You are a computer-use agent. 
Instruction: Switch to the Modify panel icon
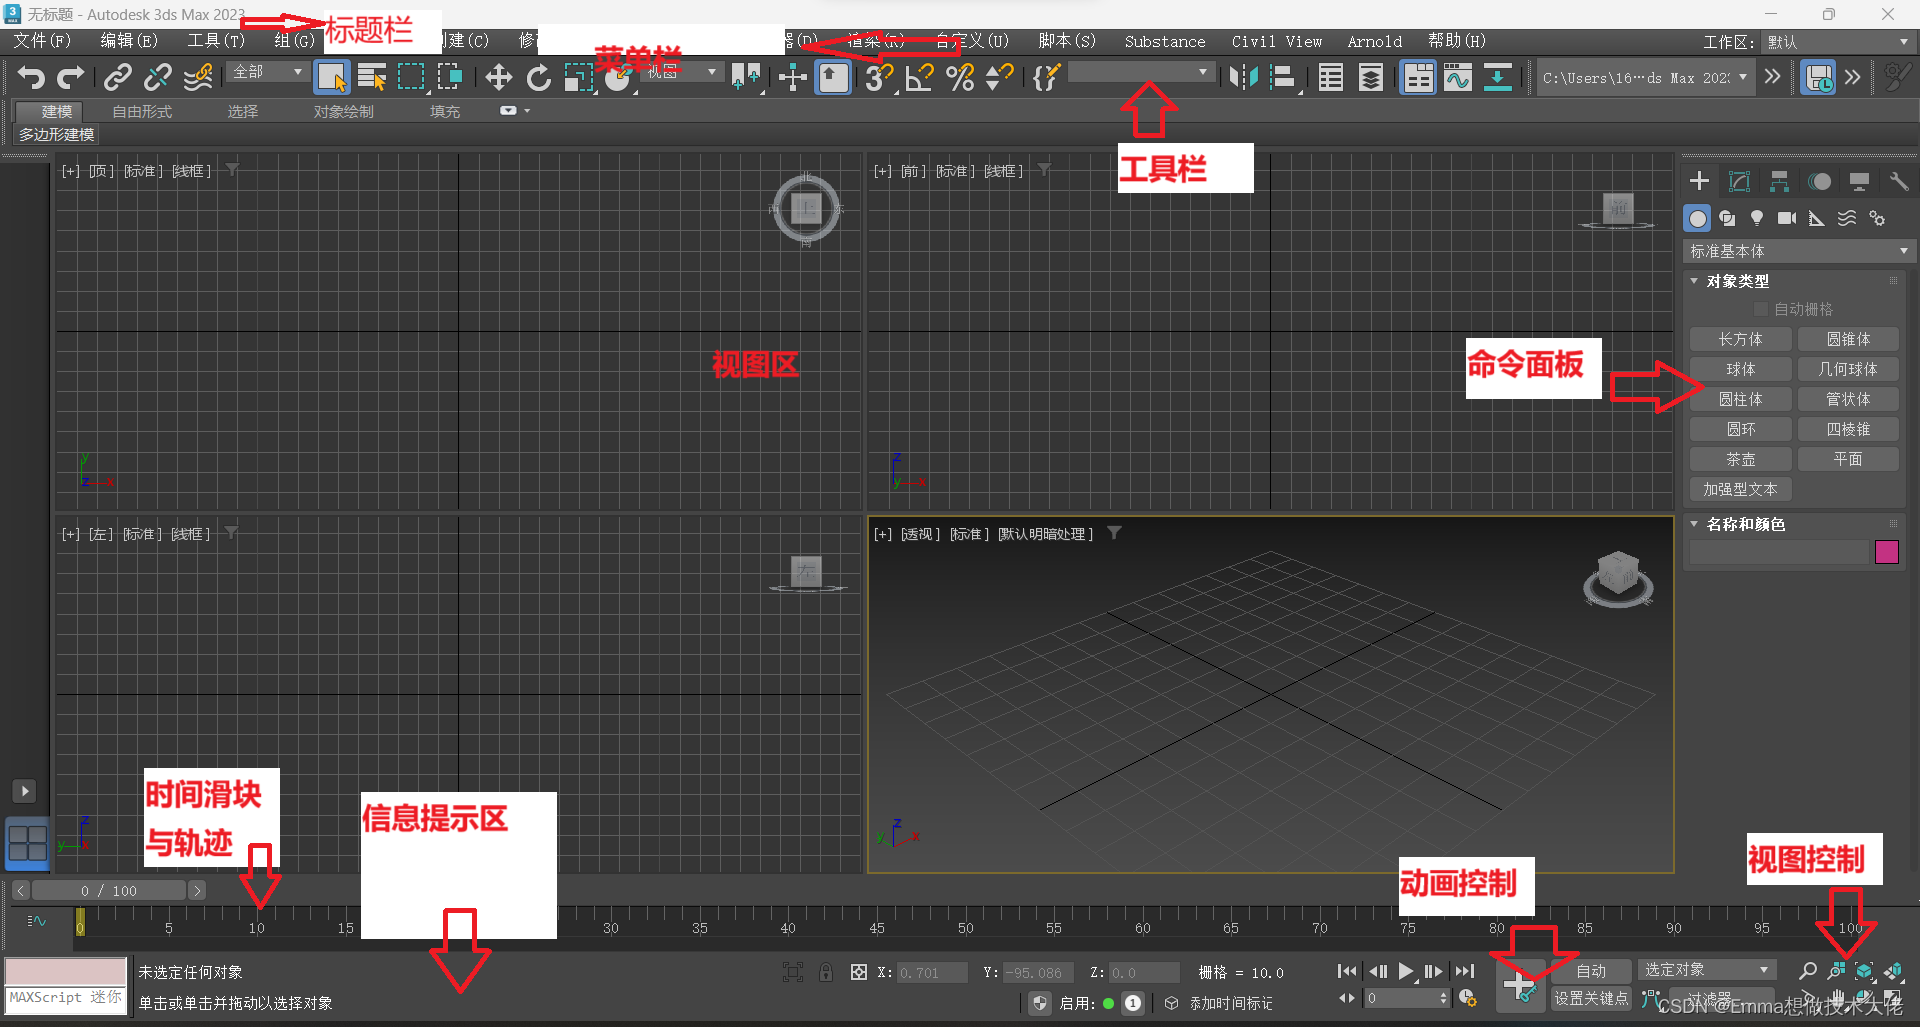click(1739, 181)
